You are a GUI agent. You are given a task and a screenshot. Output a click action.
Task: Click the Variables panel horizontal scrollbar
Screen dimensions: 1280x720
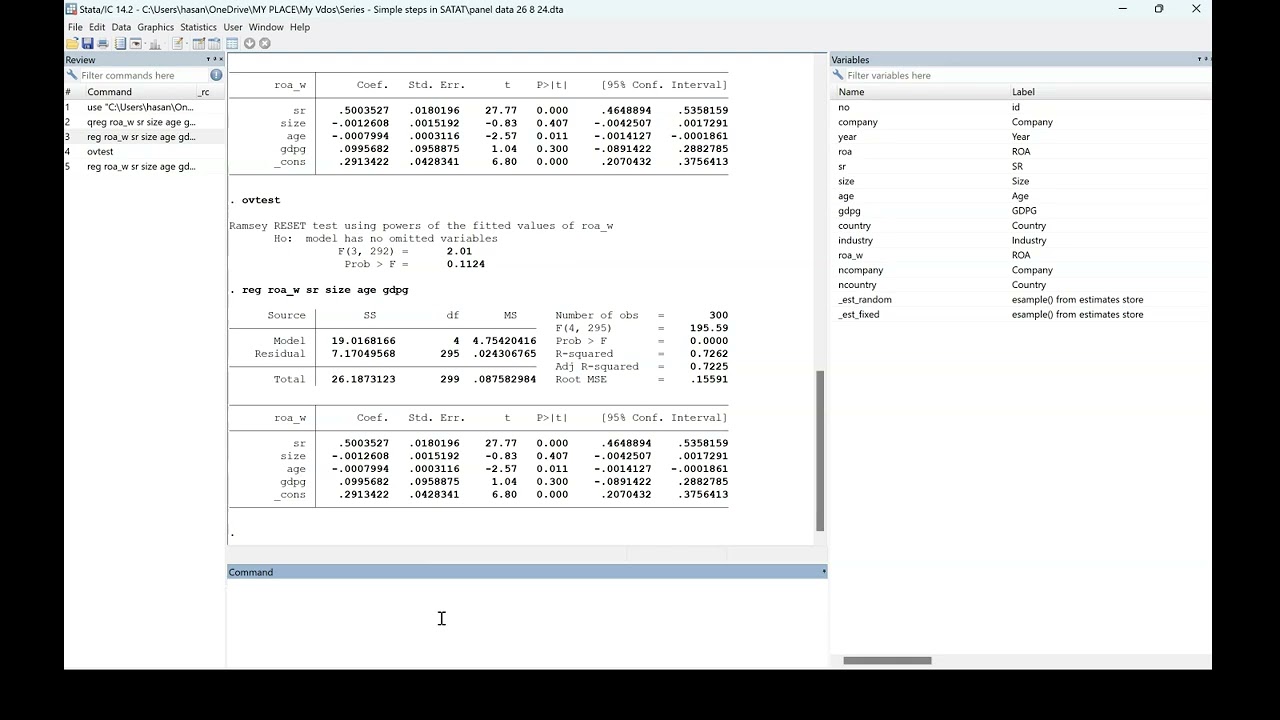coord(887,660)
